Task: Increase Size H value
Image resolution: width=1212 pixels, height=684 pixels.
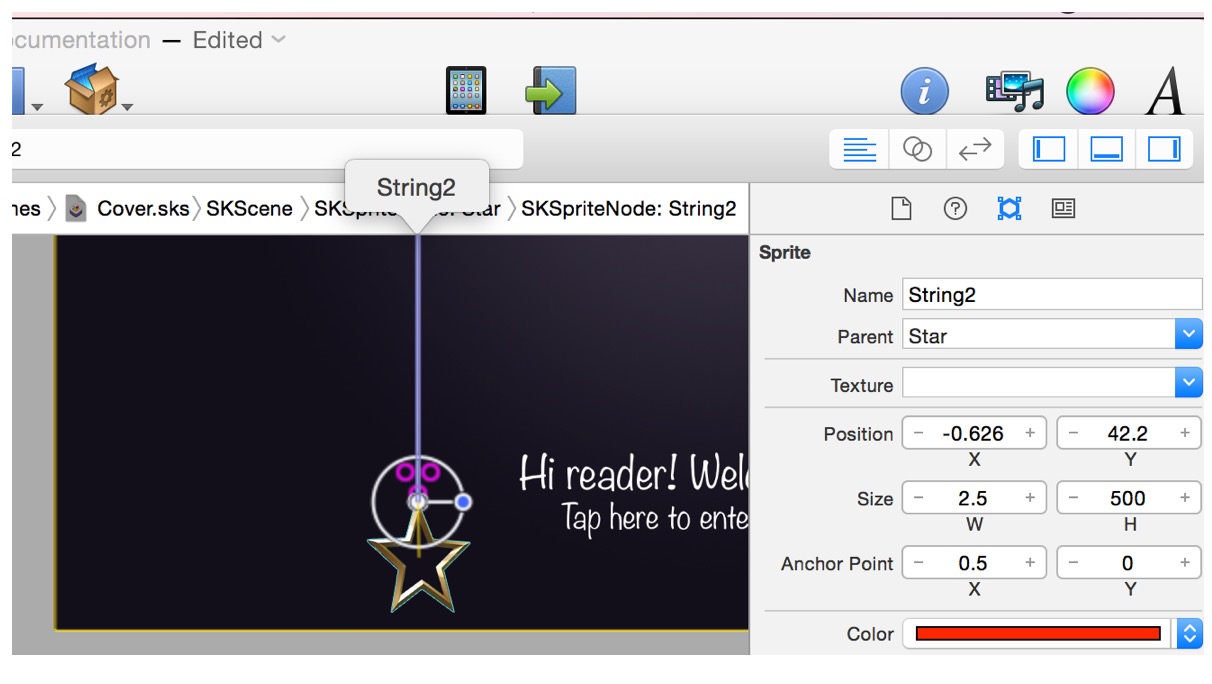Action: click(x=1185, y=497)
